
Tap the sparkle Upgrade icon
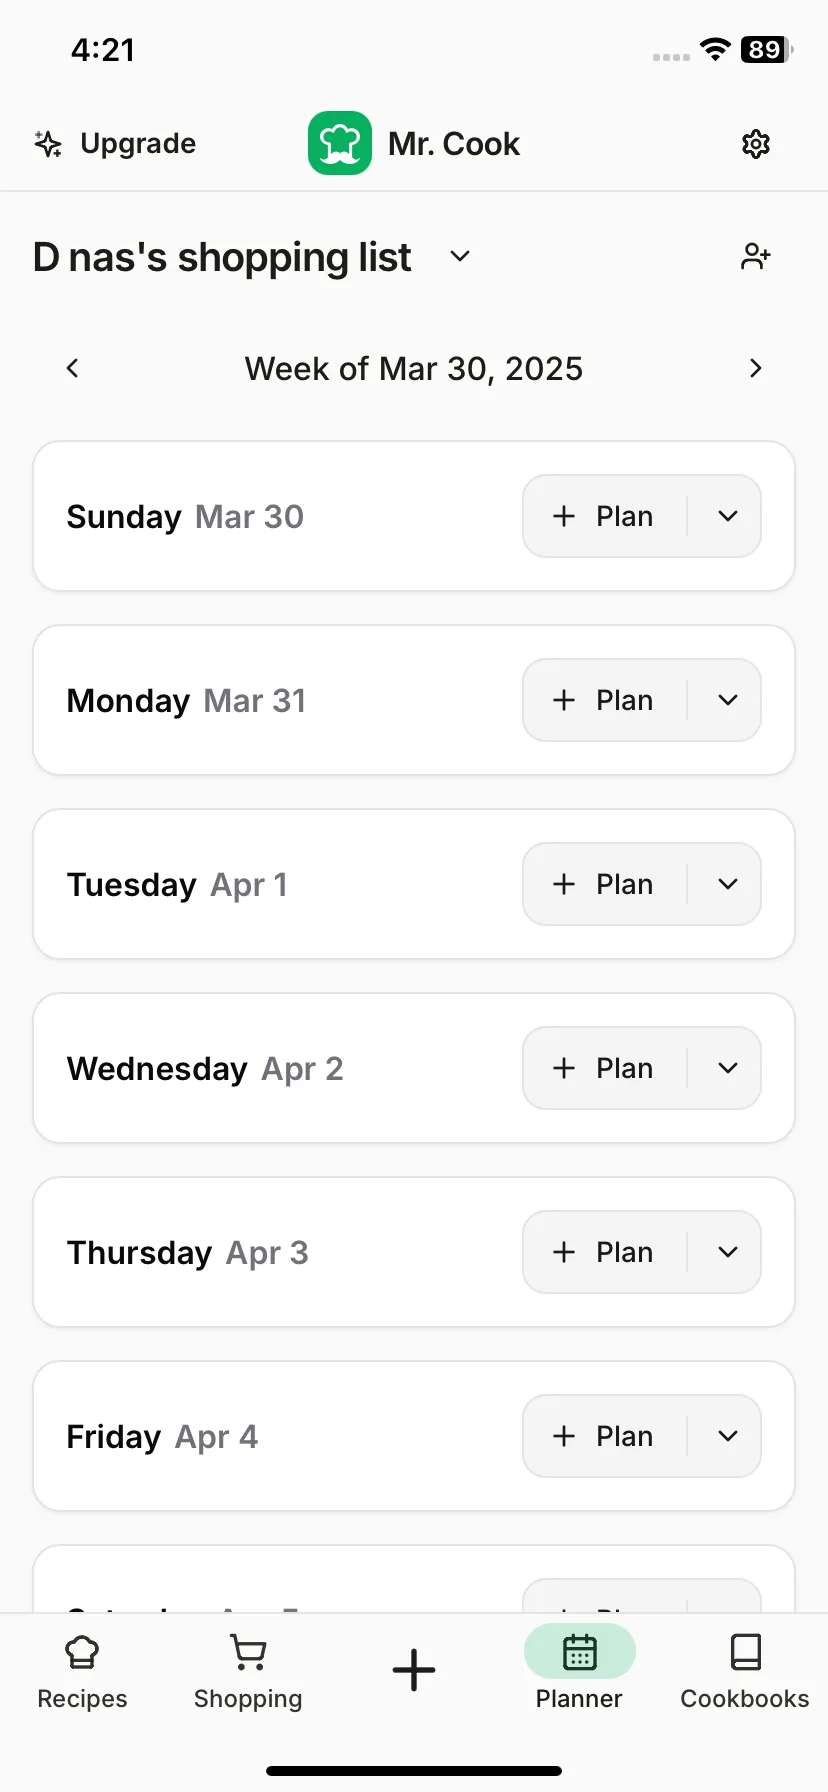48,144
